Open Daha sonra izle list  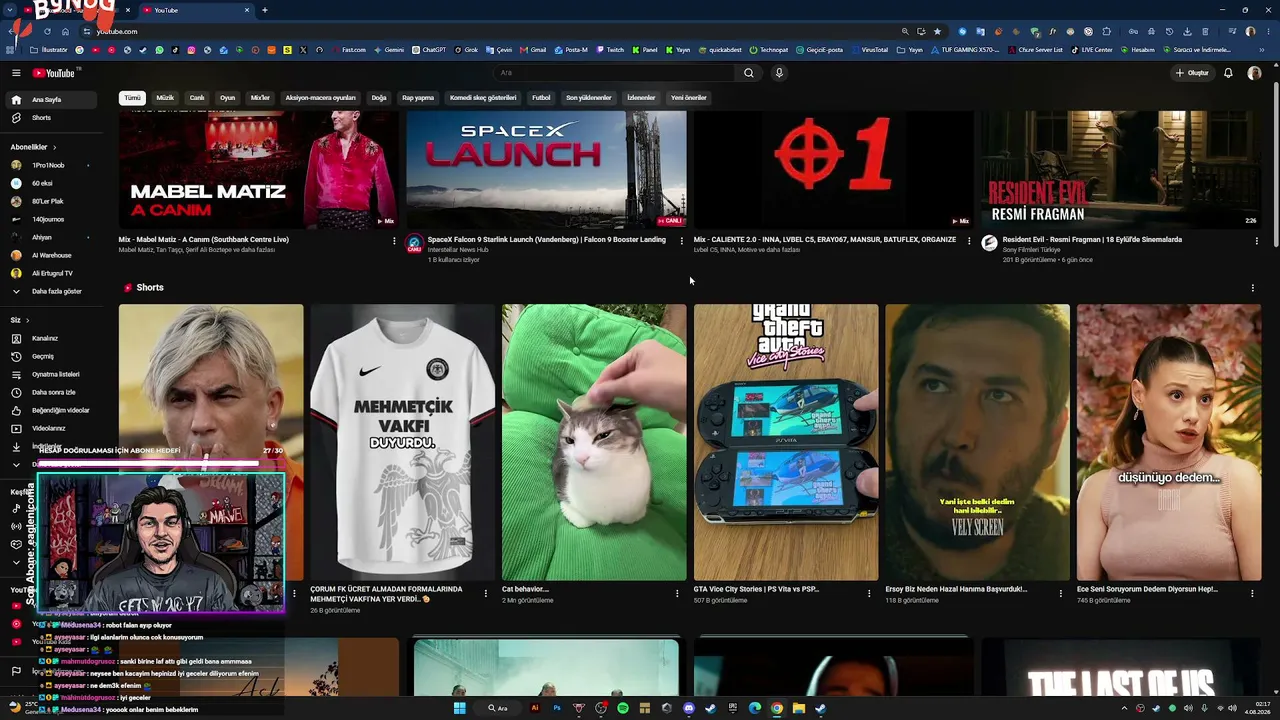(53, 392)
